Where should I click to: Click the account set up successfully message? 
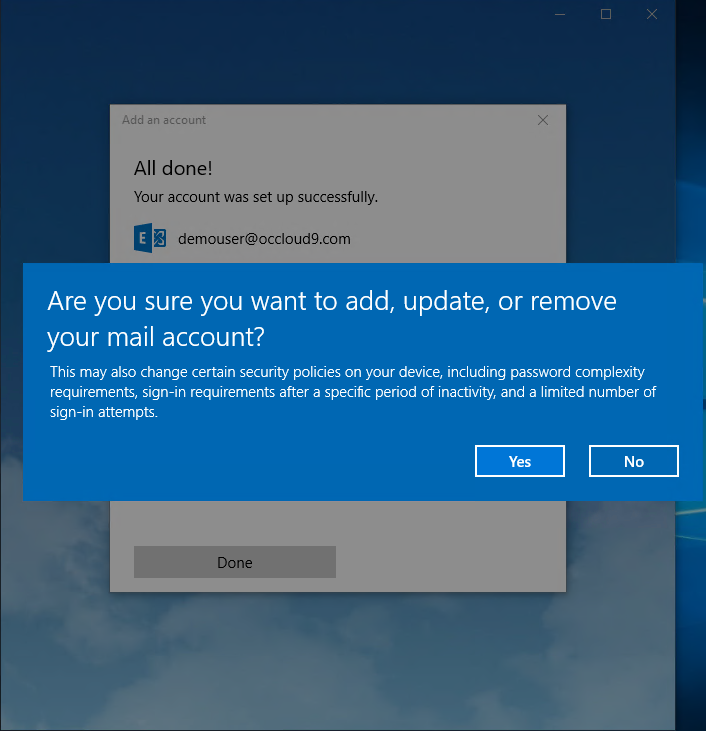point(256,197)
